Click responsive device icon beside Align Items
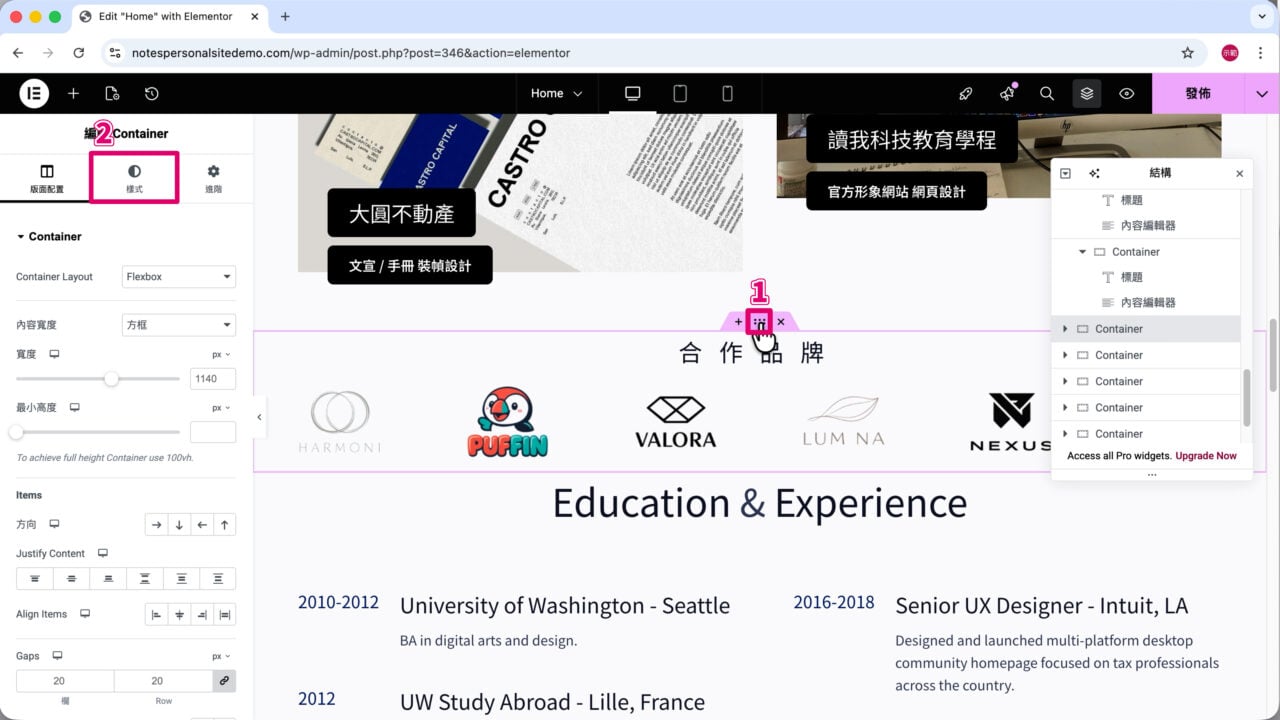Screen dimensions: 1280x720 click(84, 614)
